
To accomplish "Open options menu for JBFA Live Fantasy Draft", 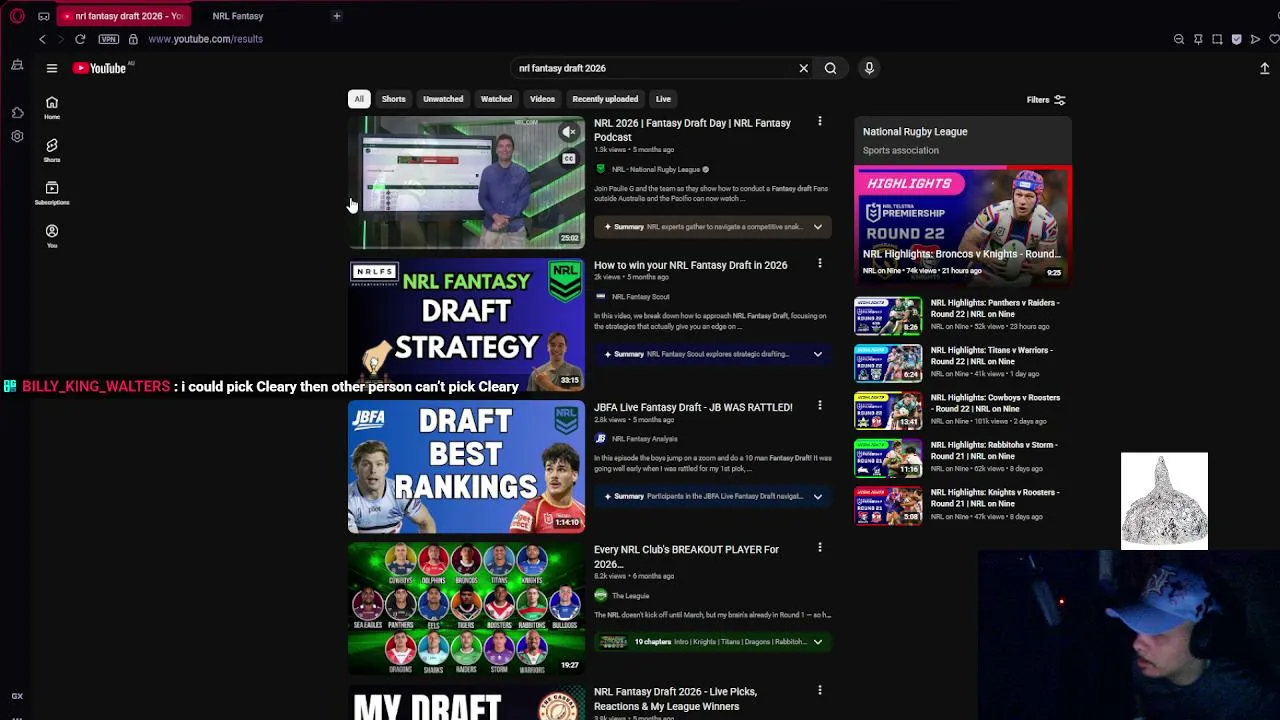I will (820, 406).
